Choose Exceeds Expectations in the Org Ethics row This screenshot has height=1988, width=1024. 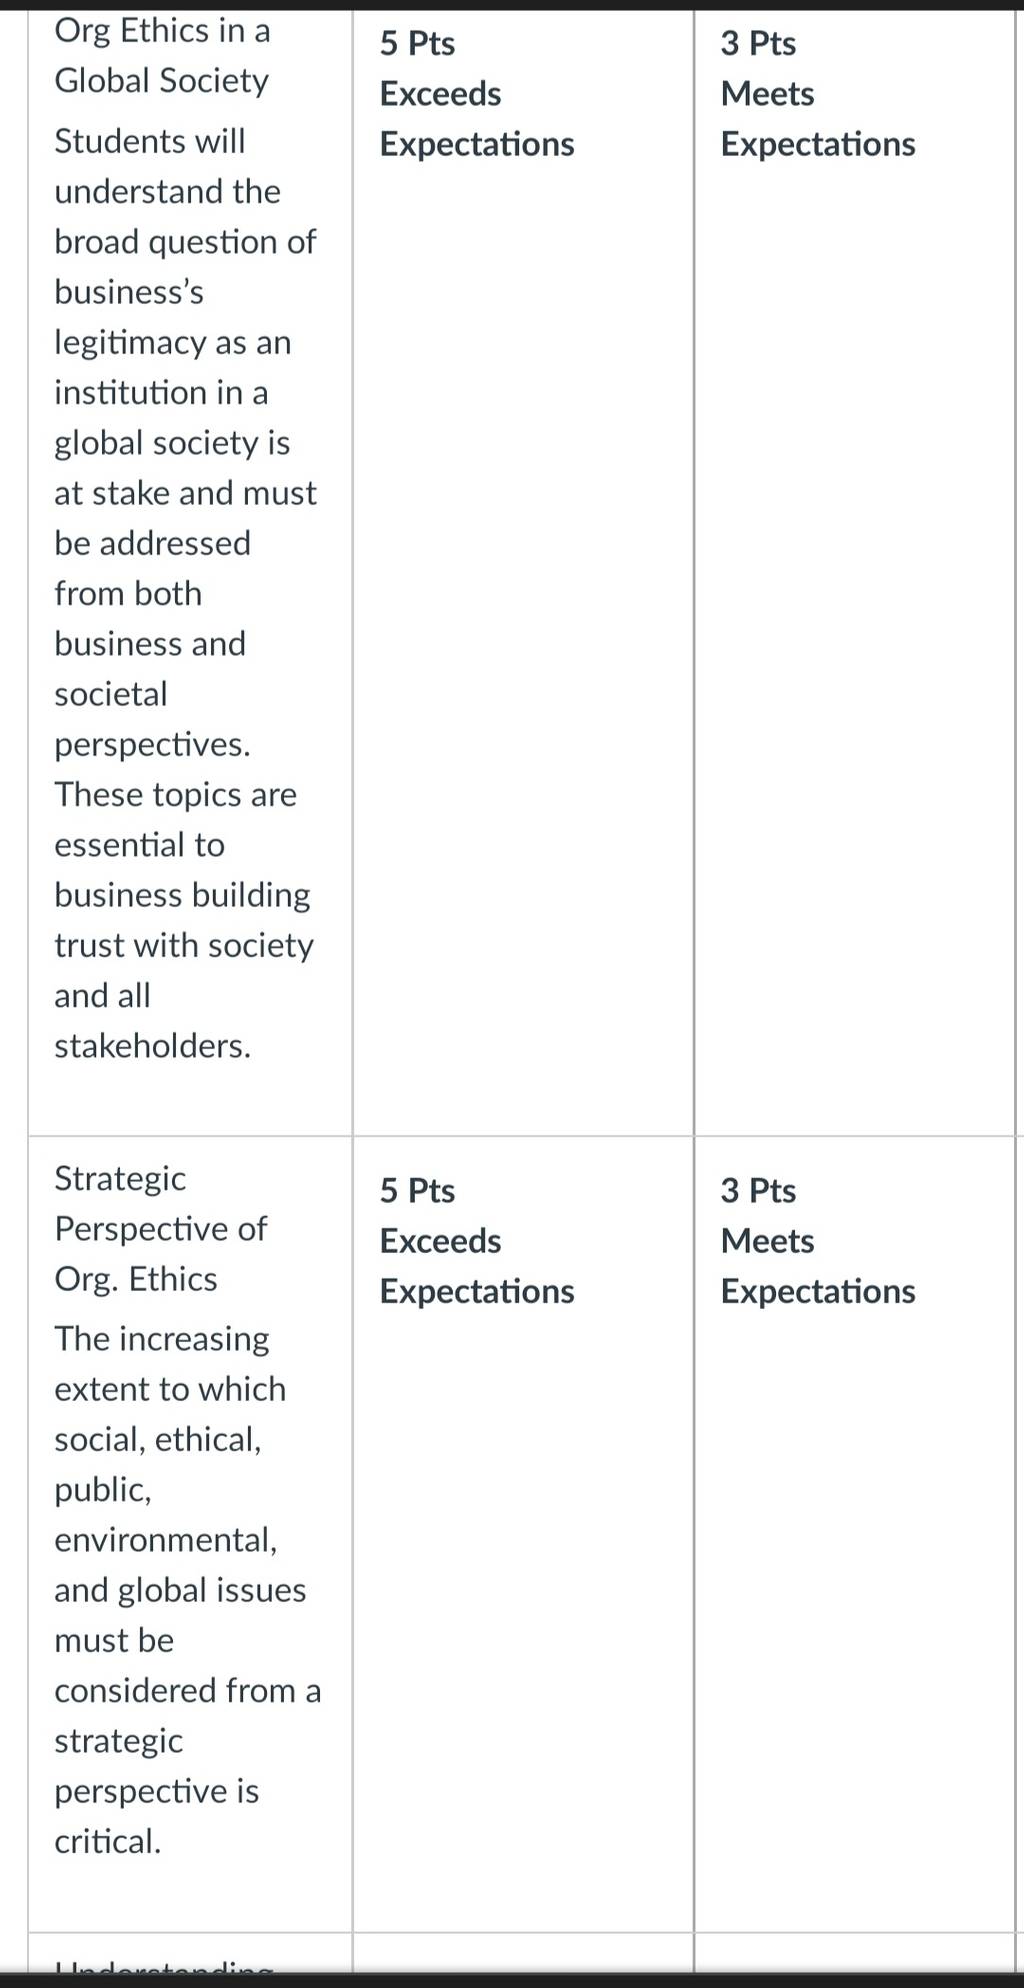(x=477, y=119)
